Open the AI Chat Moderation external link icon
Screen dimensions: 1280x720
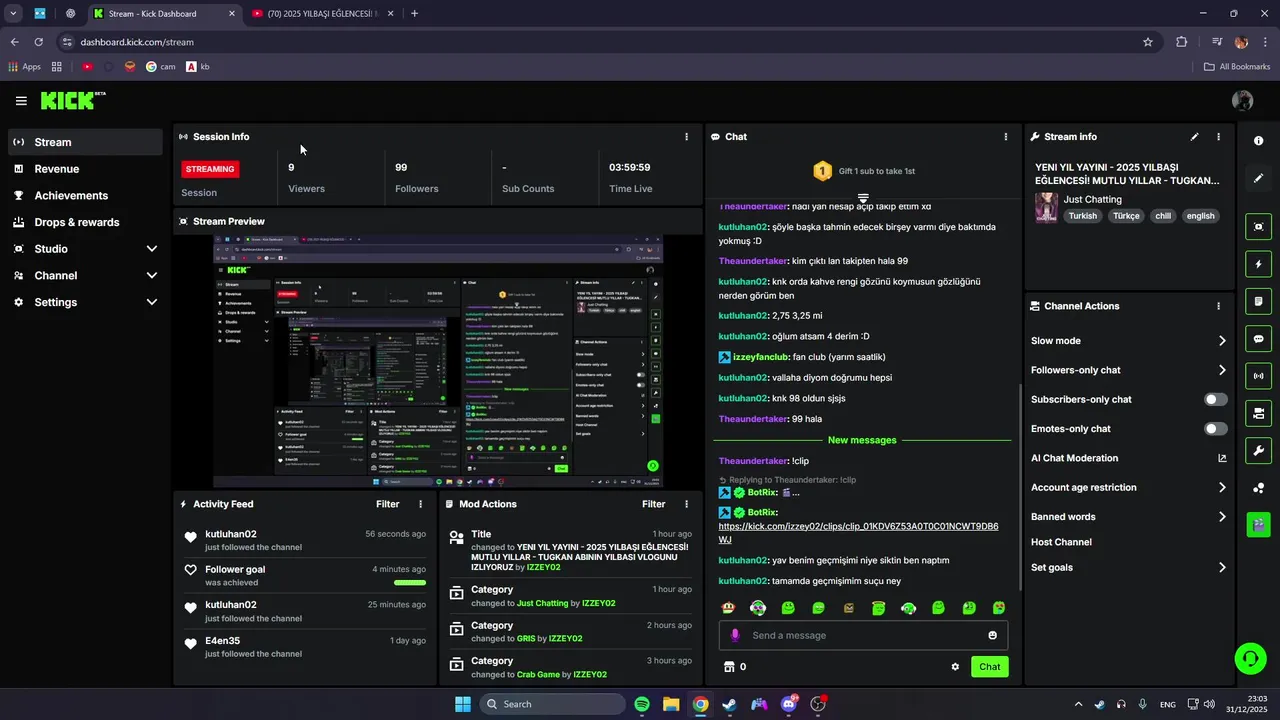[x=1222, y=458]
